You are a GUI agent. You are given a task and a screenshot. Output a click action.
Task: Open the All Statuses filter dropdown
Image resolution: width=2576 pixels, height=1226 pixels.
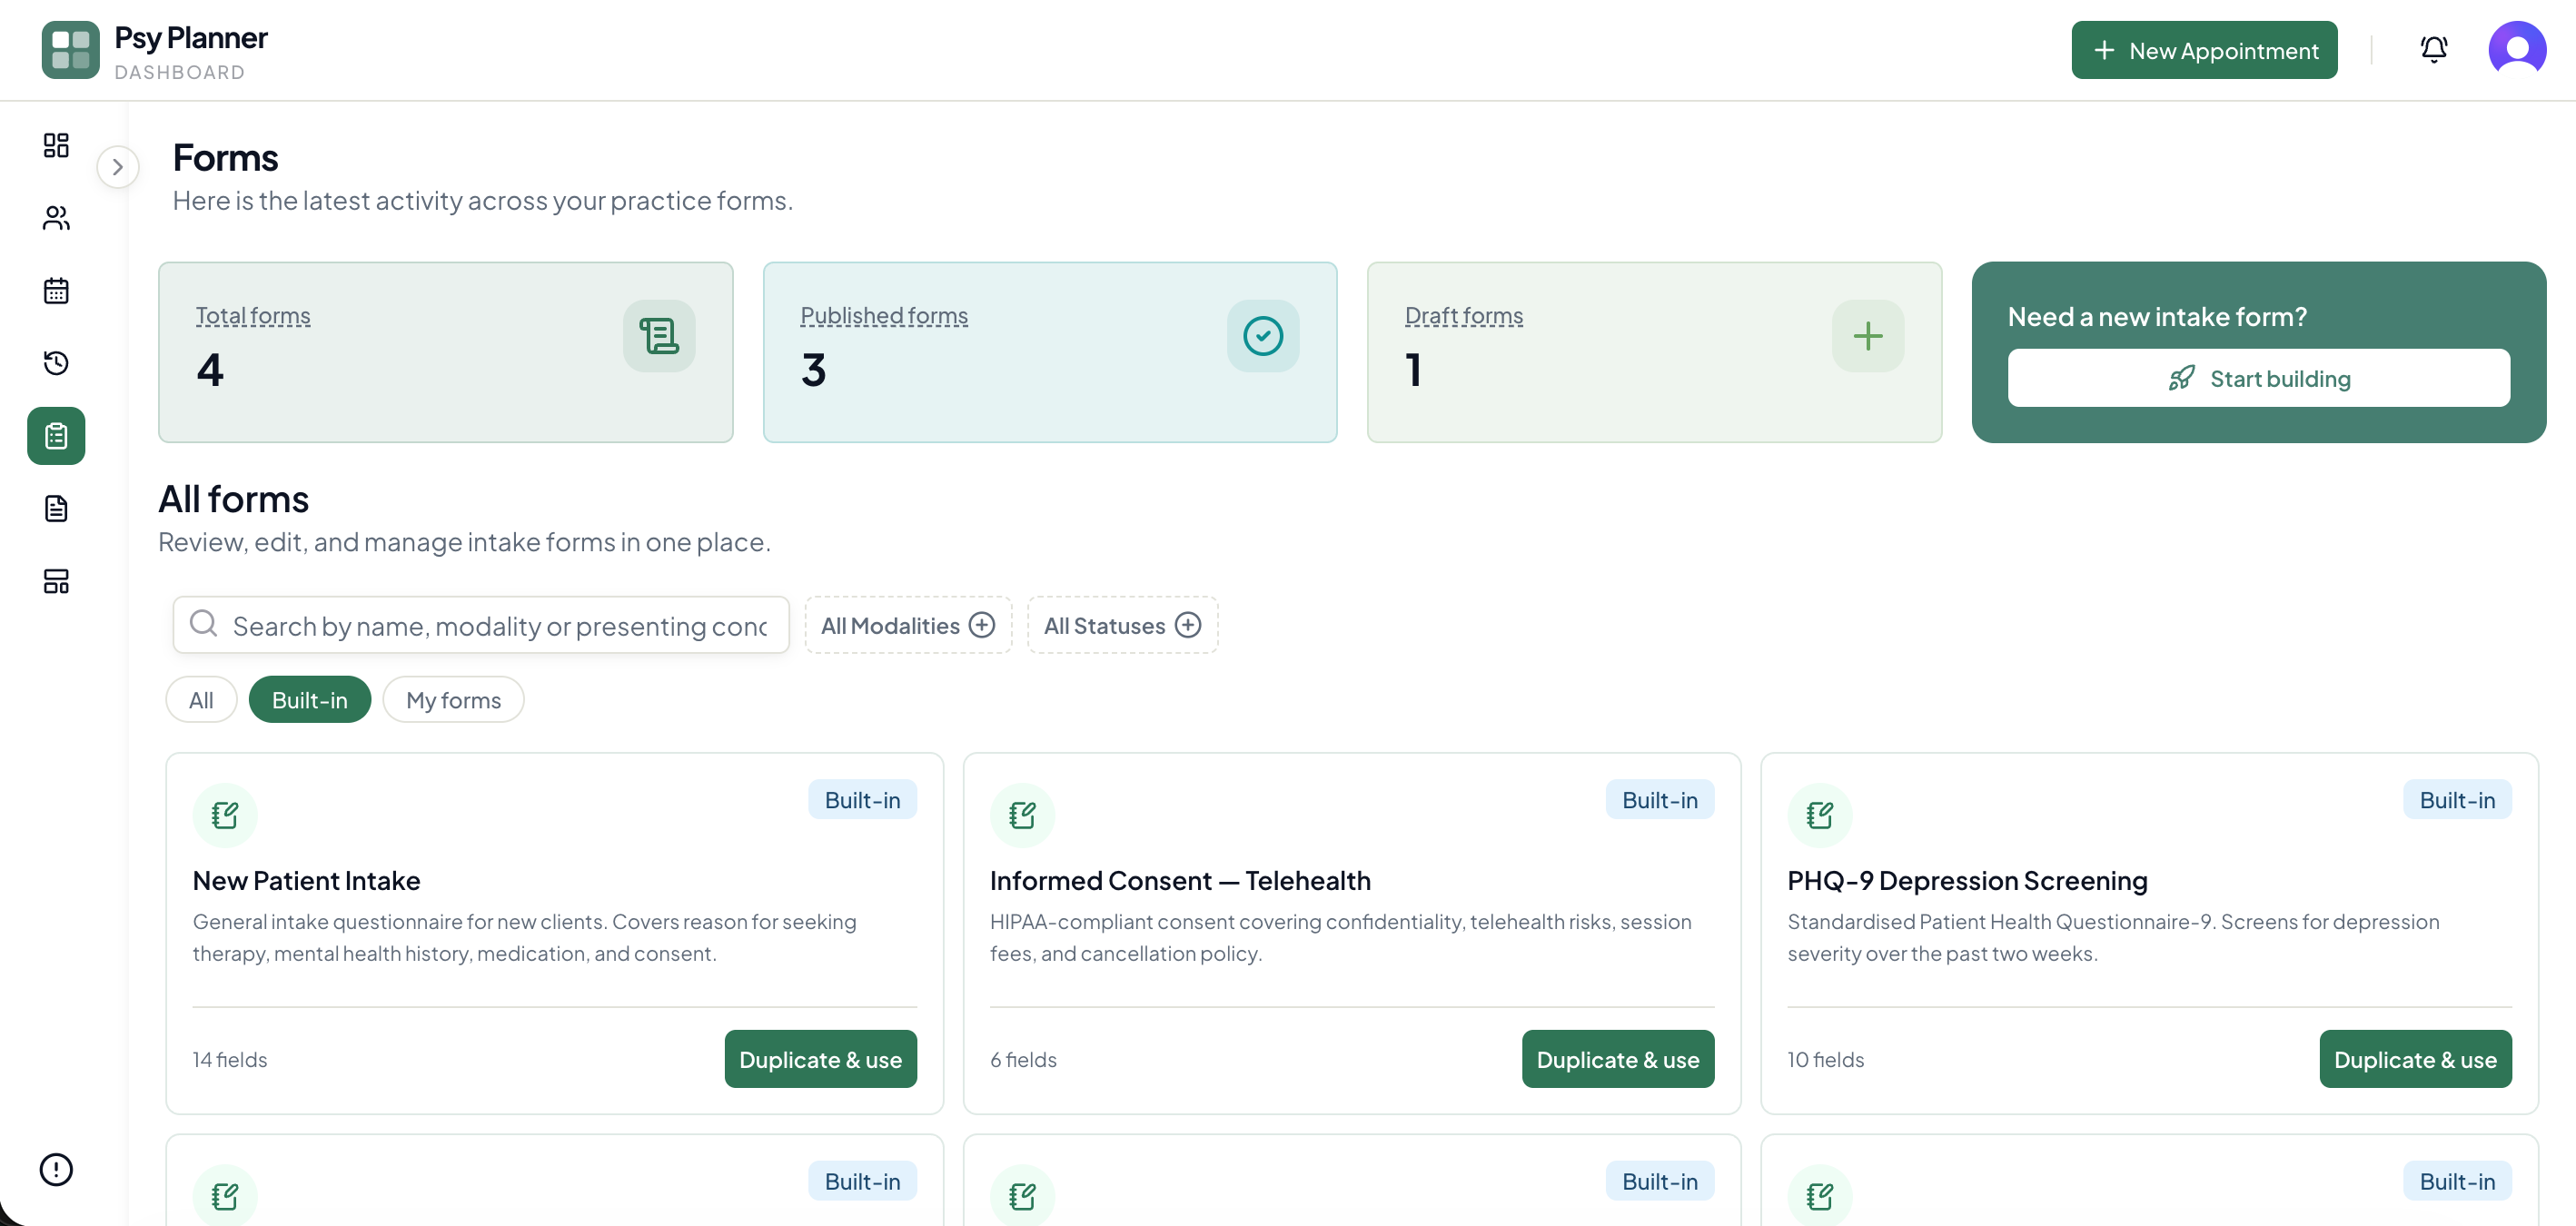coord(1122,625)
